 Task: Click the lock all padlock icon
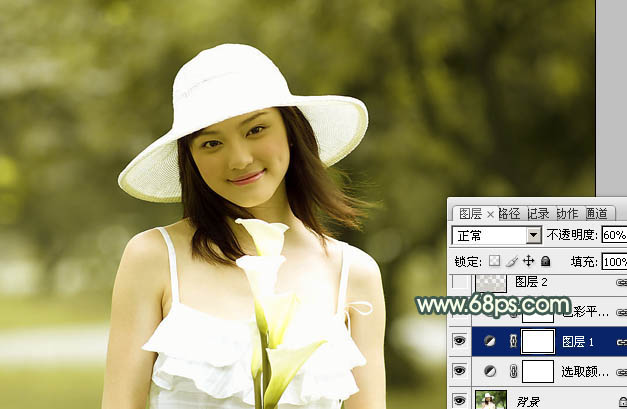[x=545, y=261]
